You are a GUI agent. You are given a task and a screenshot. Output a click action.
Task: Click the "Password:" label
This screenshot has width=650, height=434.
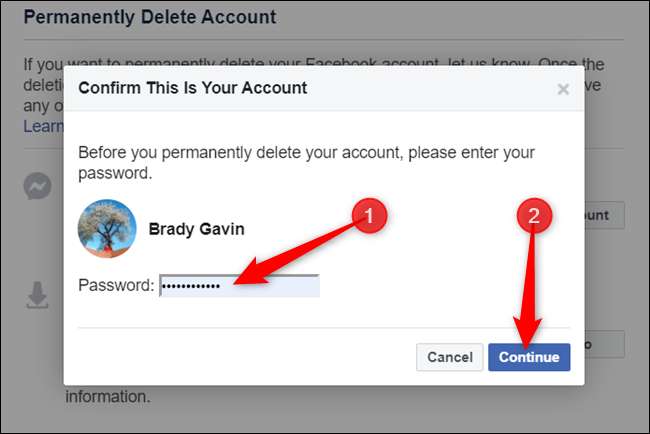116,286
